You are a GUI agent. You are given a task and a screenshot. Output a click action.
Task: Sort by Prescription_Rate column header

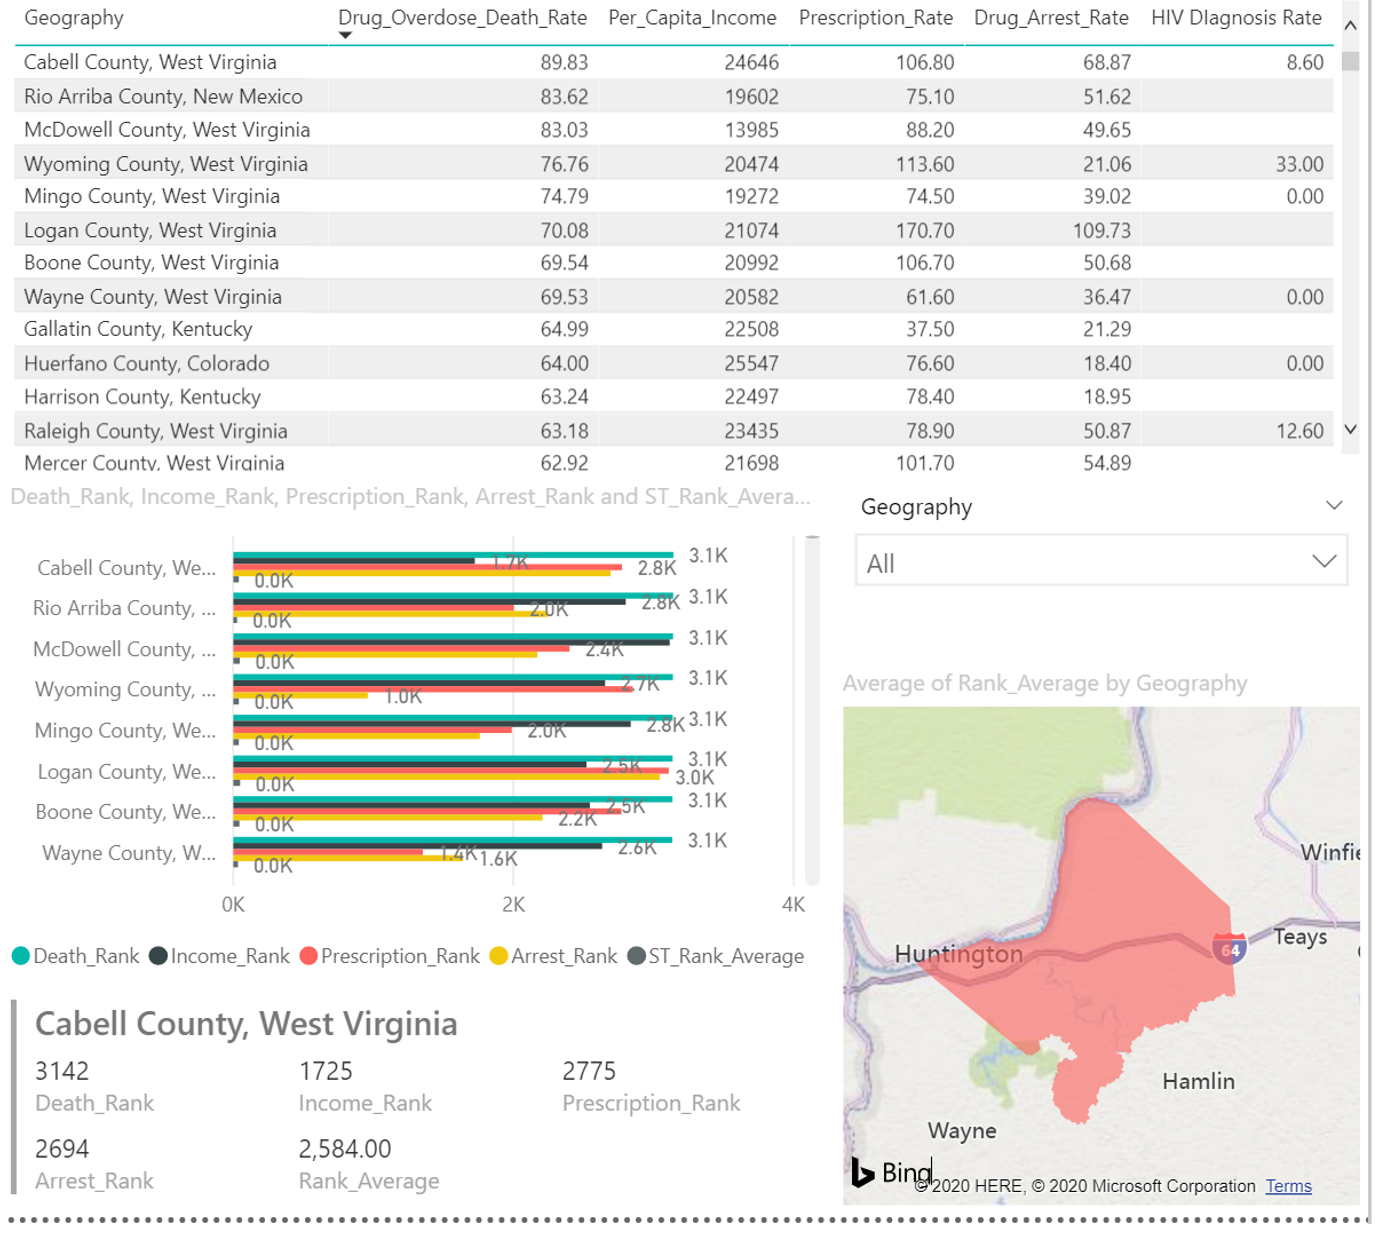(875, 18)
